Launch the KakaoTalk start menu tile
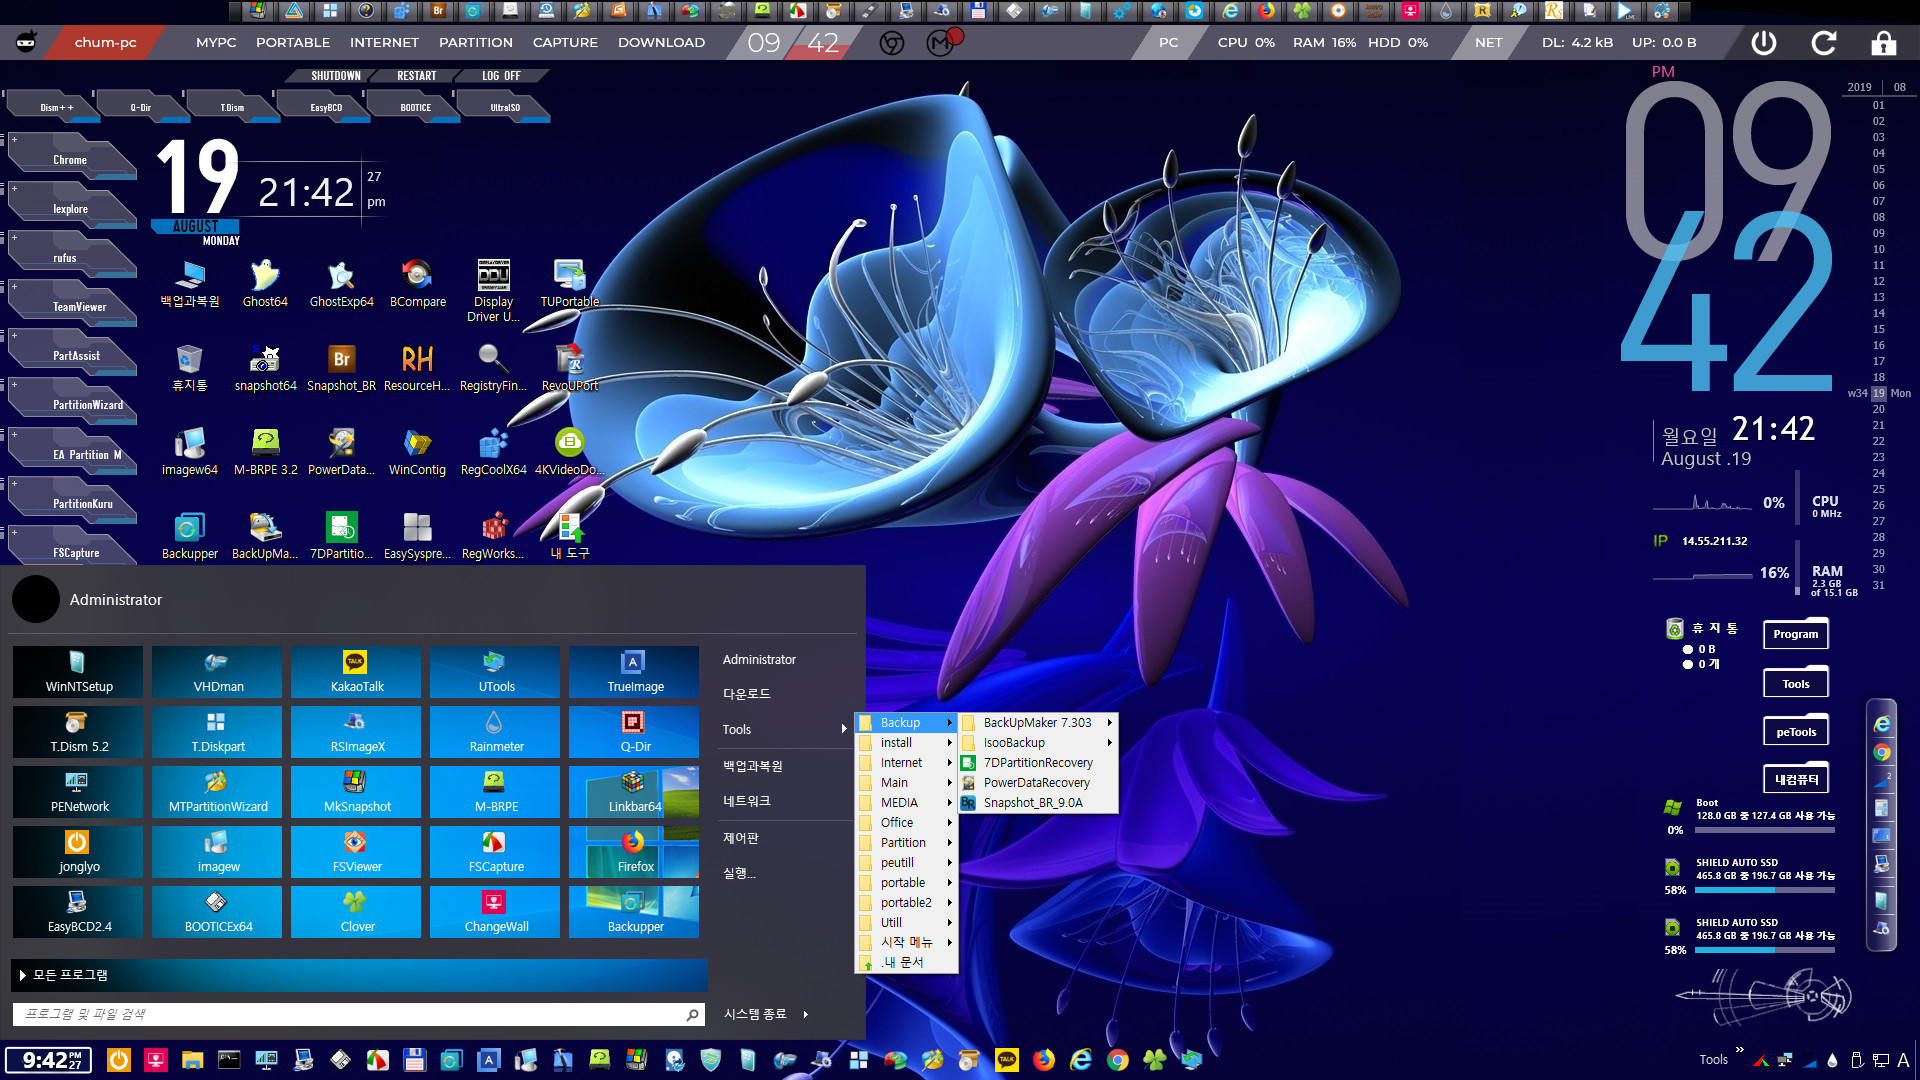Viewport: 1920px width, 1080px height. tap(356, 672)
